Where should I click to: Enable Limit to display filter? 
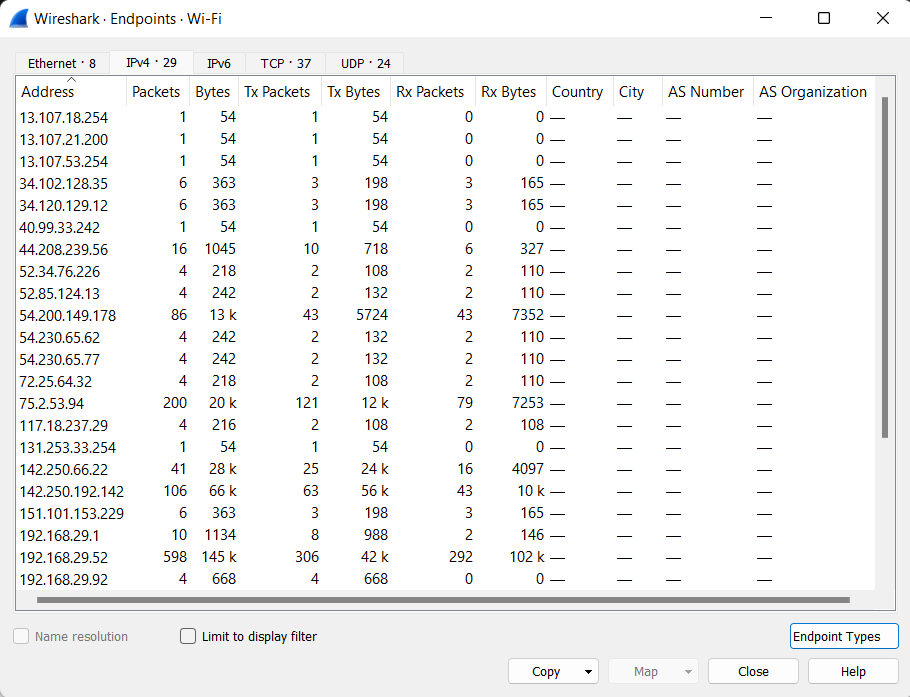point(187,636)
